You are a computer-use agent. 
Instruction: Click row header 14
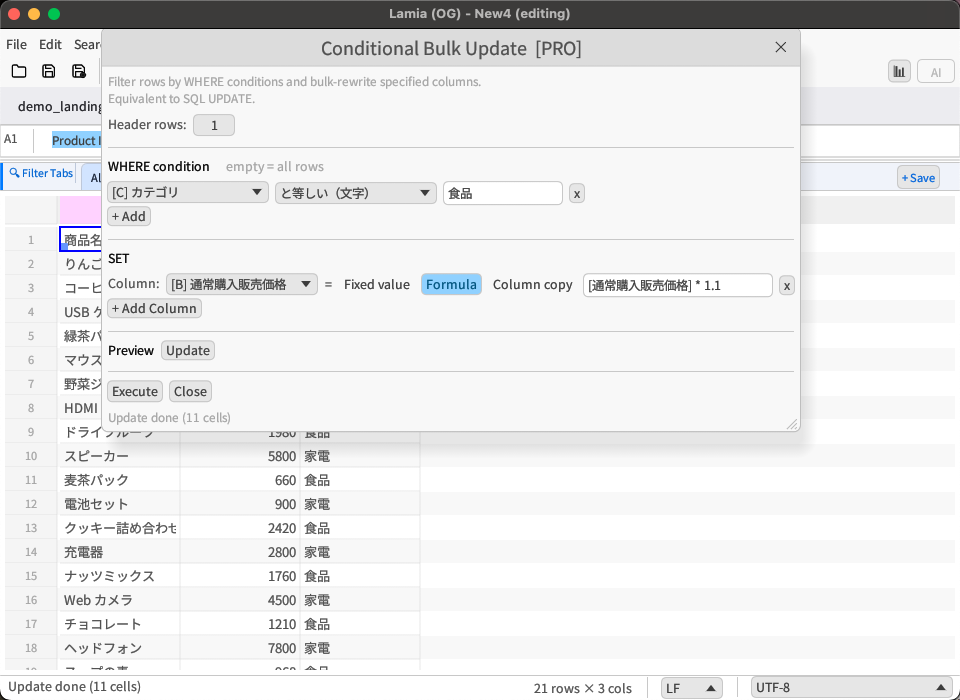[31, 552]
